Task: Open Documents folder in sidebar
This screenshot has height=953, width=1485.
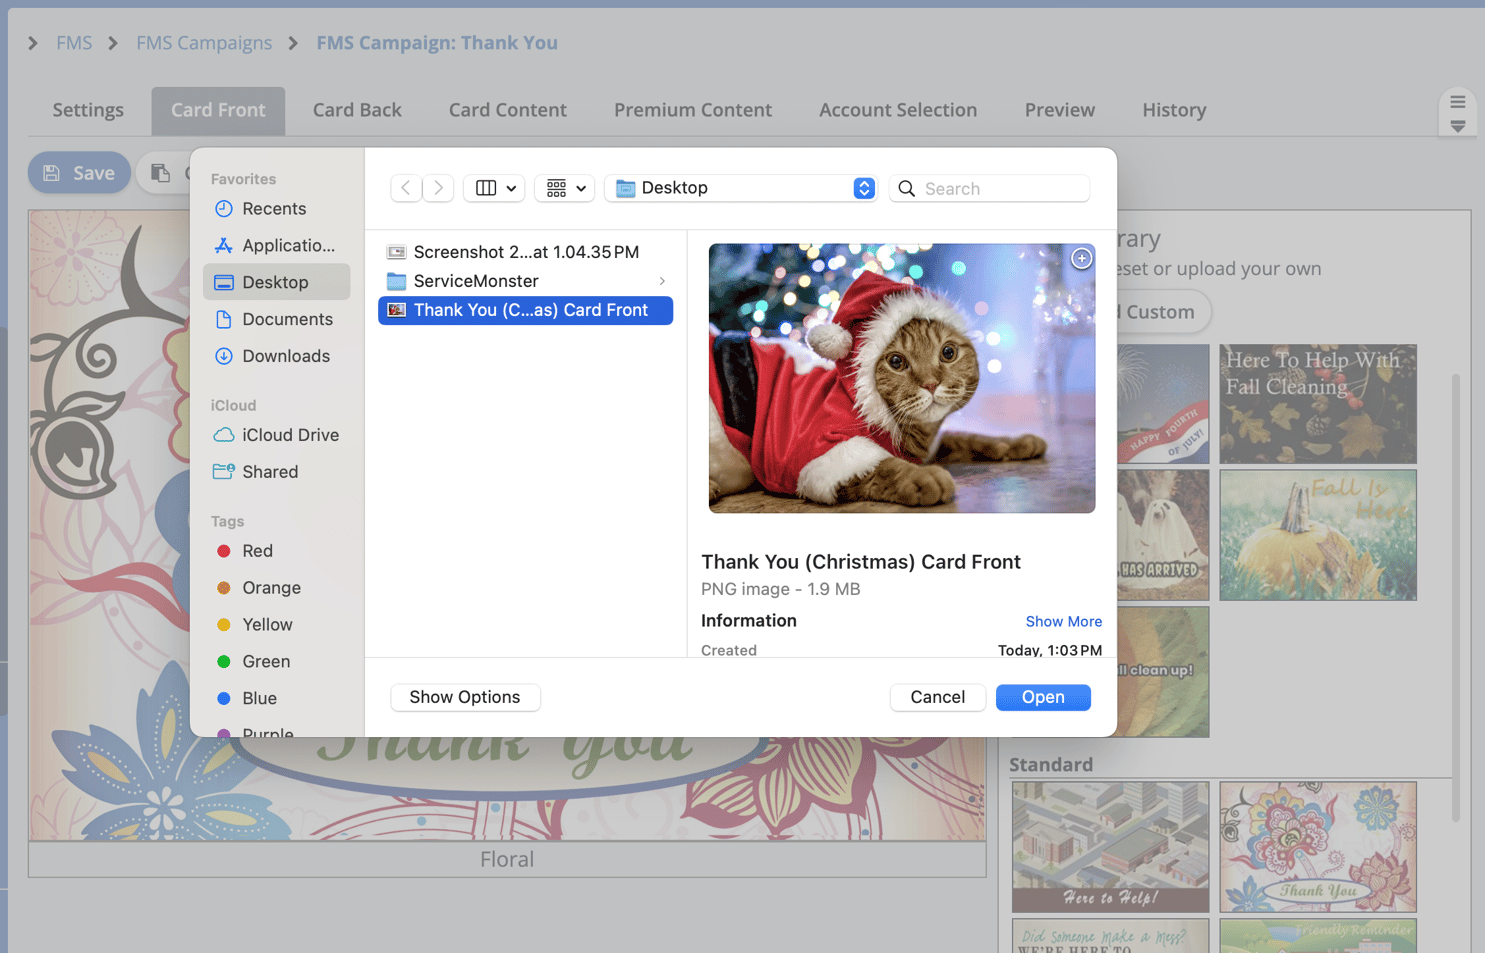Action: coord(275,319)
